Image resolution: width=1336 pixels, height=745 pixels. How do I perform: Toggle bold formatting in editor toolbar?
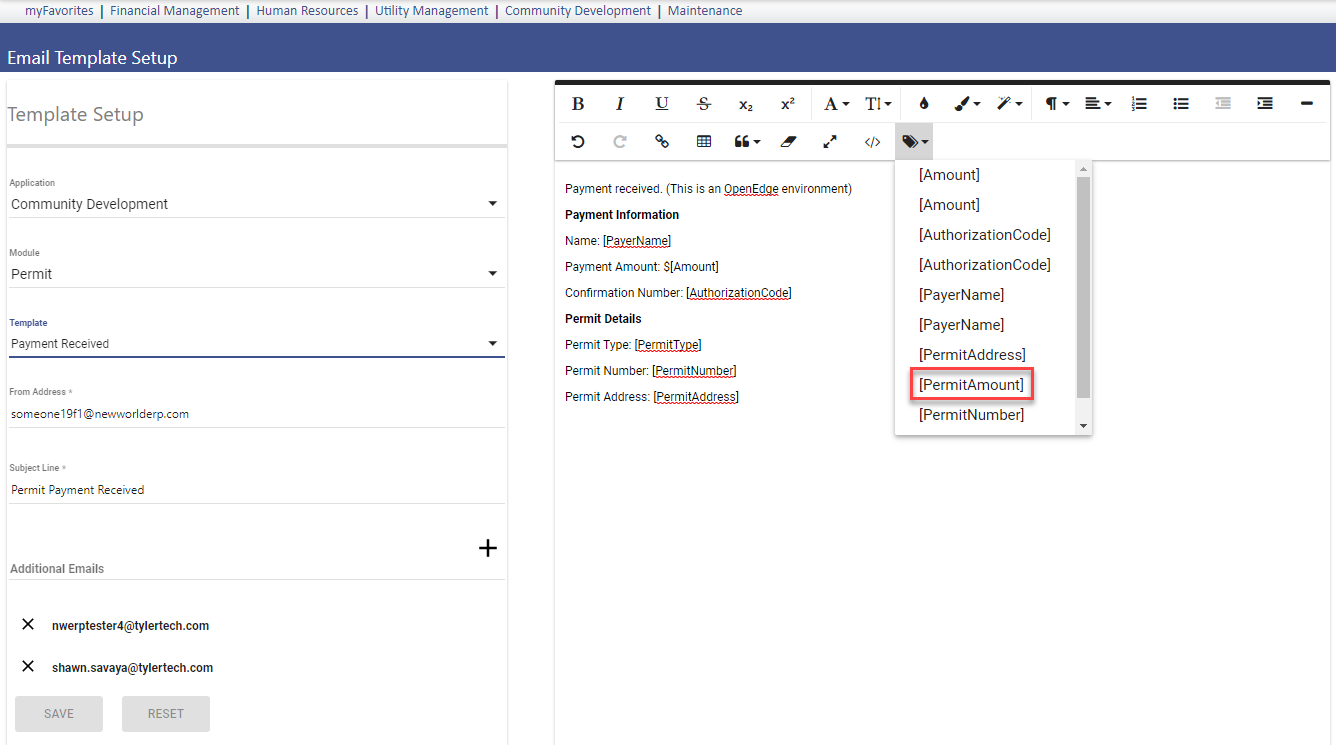click(578, 104)
